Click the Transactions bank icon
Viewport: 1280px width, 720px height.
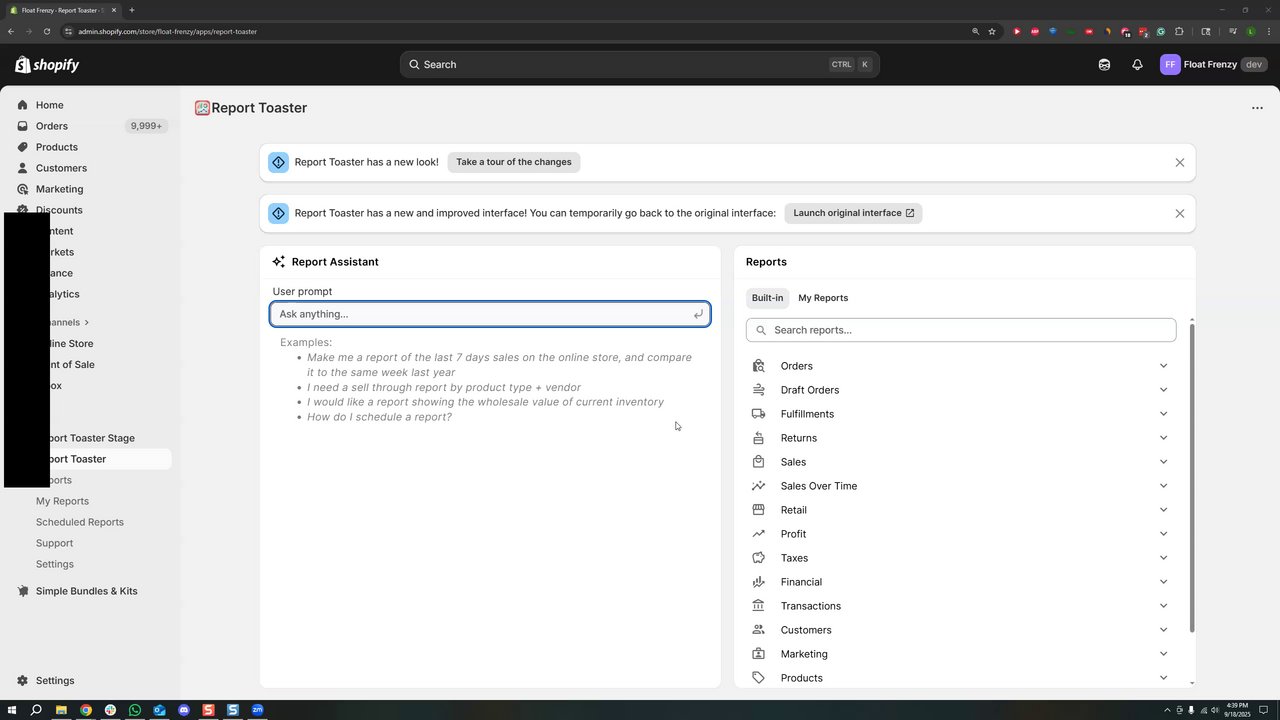pos(758,606)
